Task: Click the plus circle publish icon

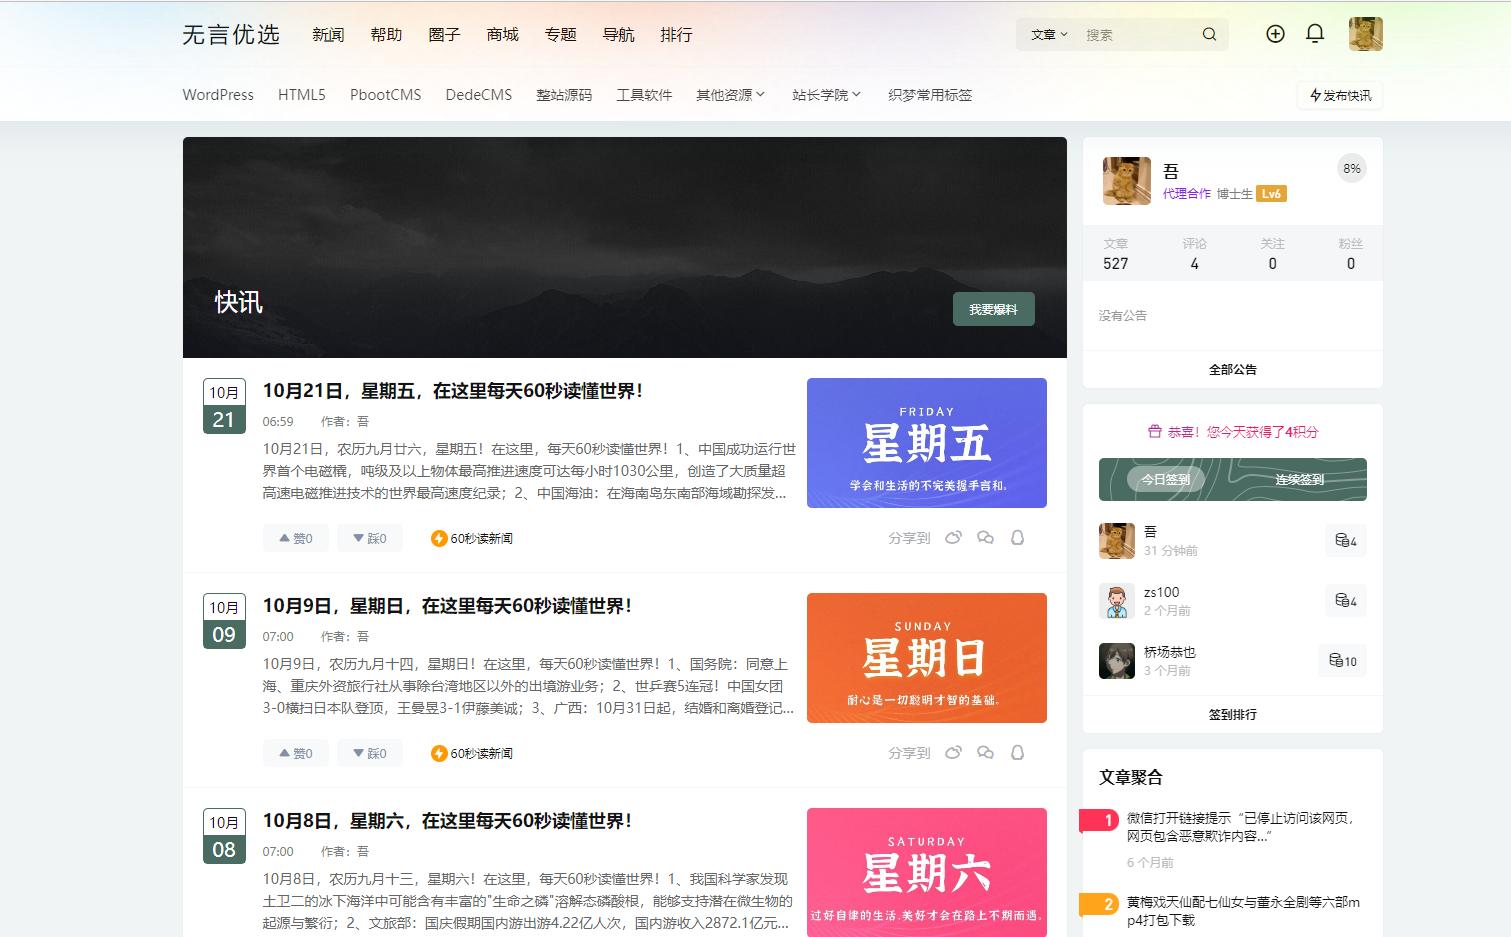Action: tap(1275, 34)
